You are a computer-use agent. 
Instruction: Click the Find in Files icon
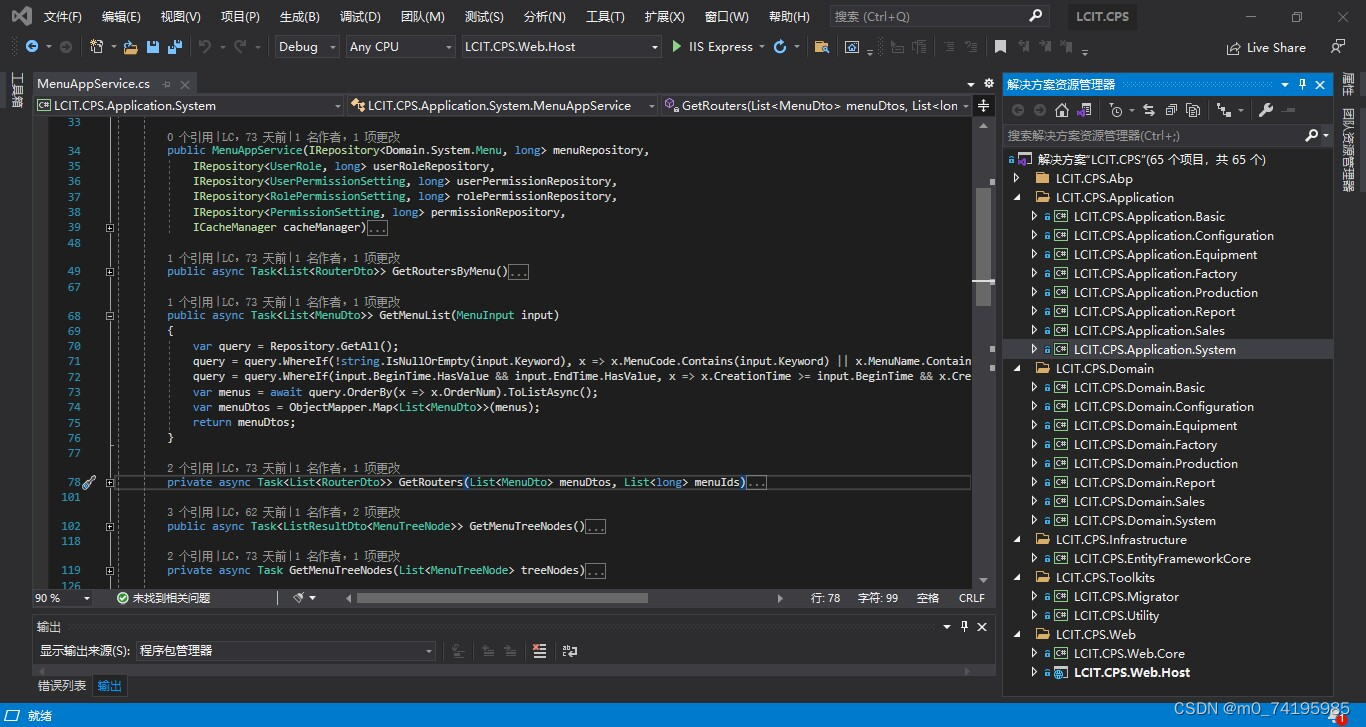pyautogui.click(x=821, y=47)
